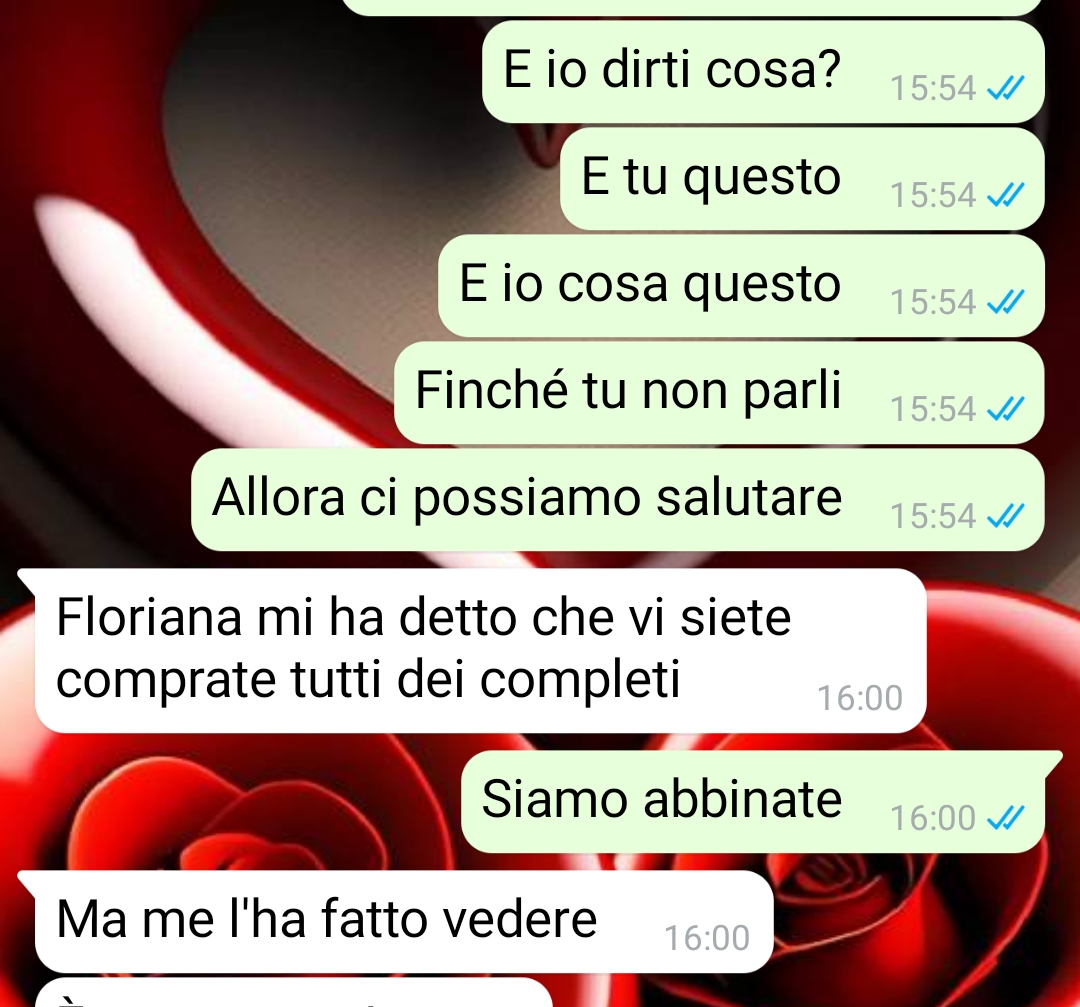The image size is (1080, 1007).
Task: Tap the 16:00 timestamp on the Floriana message
Action: [x=860, y=698]
